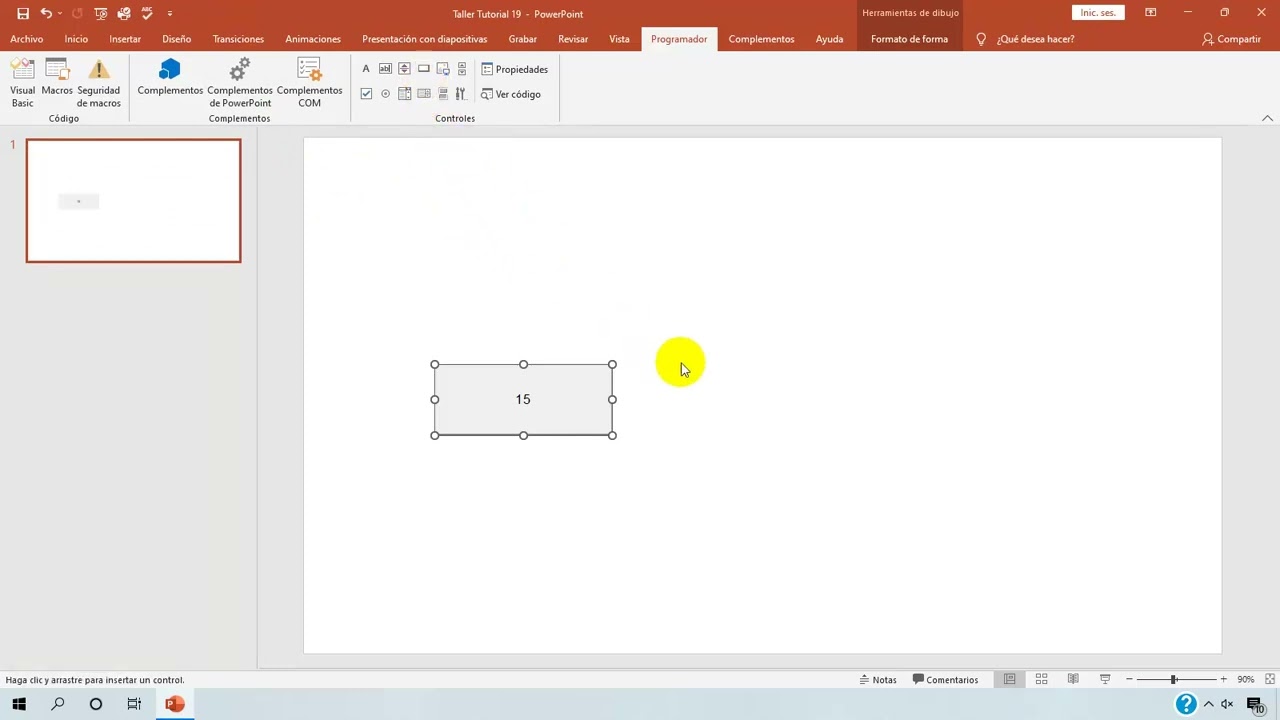Select the Text Box (abl) control
The image size is (1280, 720).
(385, 69)
